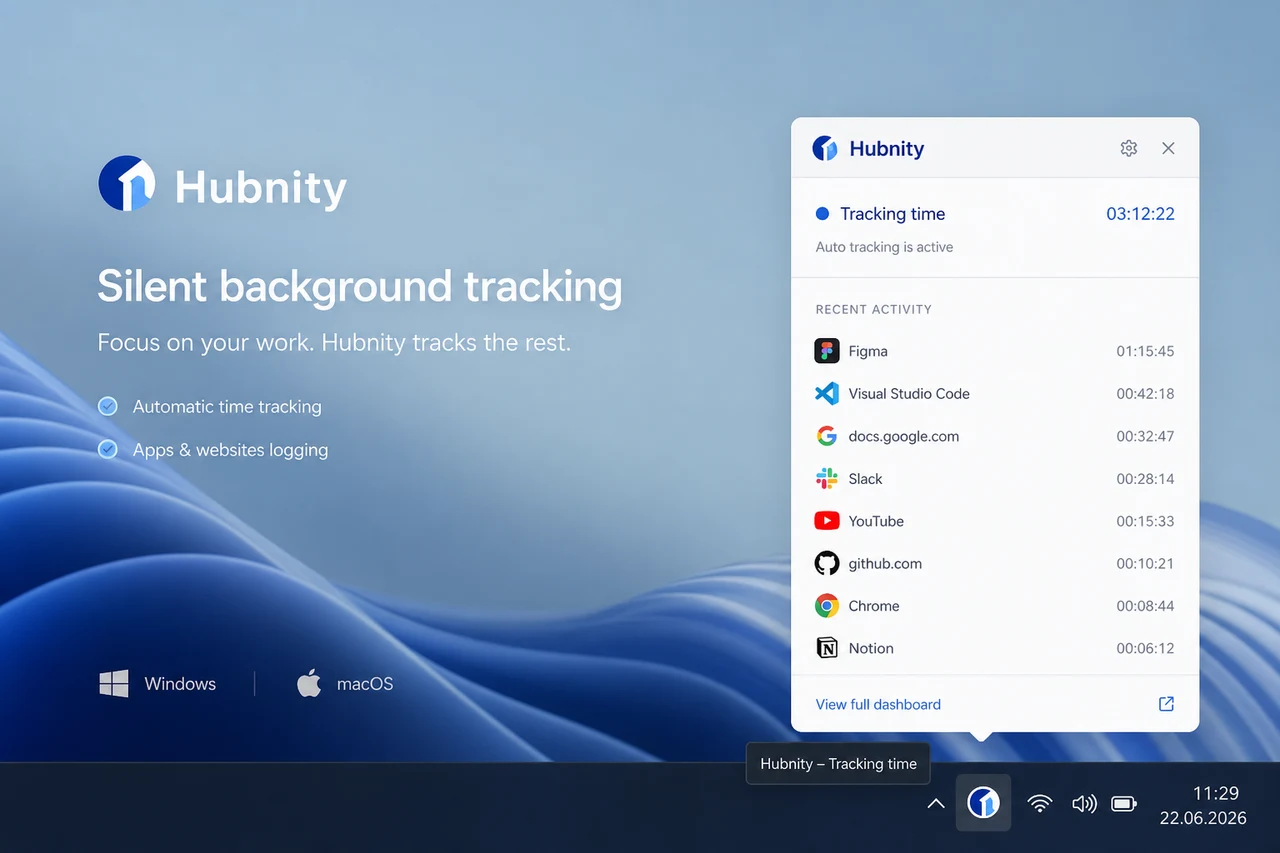The image size is (1280, 853).
Task: Click Focus on your work tagline
Action: coord(334,343)
